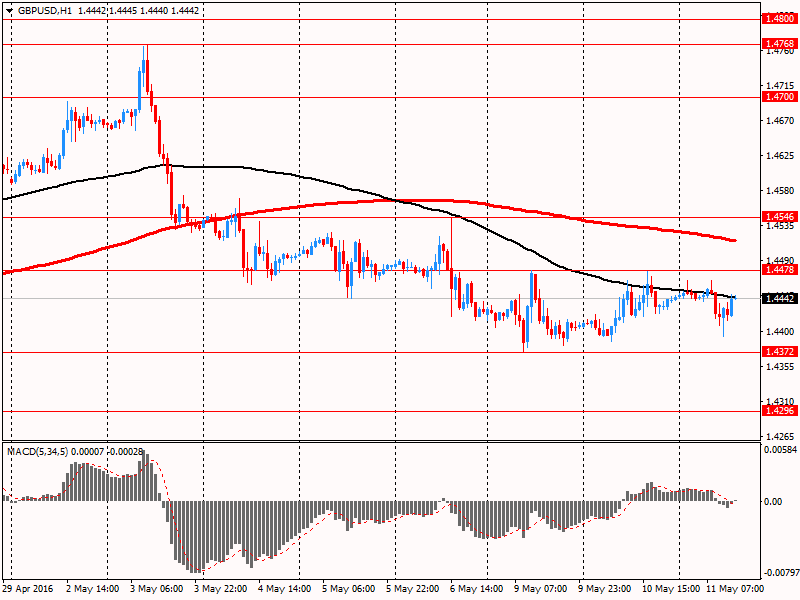This screenshot has width=800, height=600.
Task: Select the MACD scale value 0.00584
Action: [780, 449]
